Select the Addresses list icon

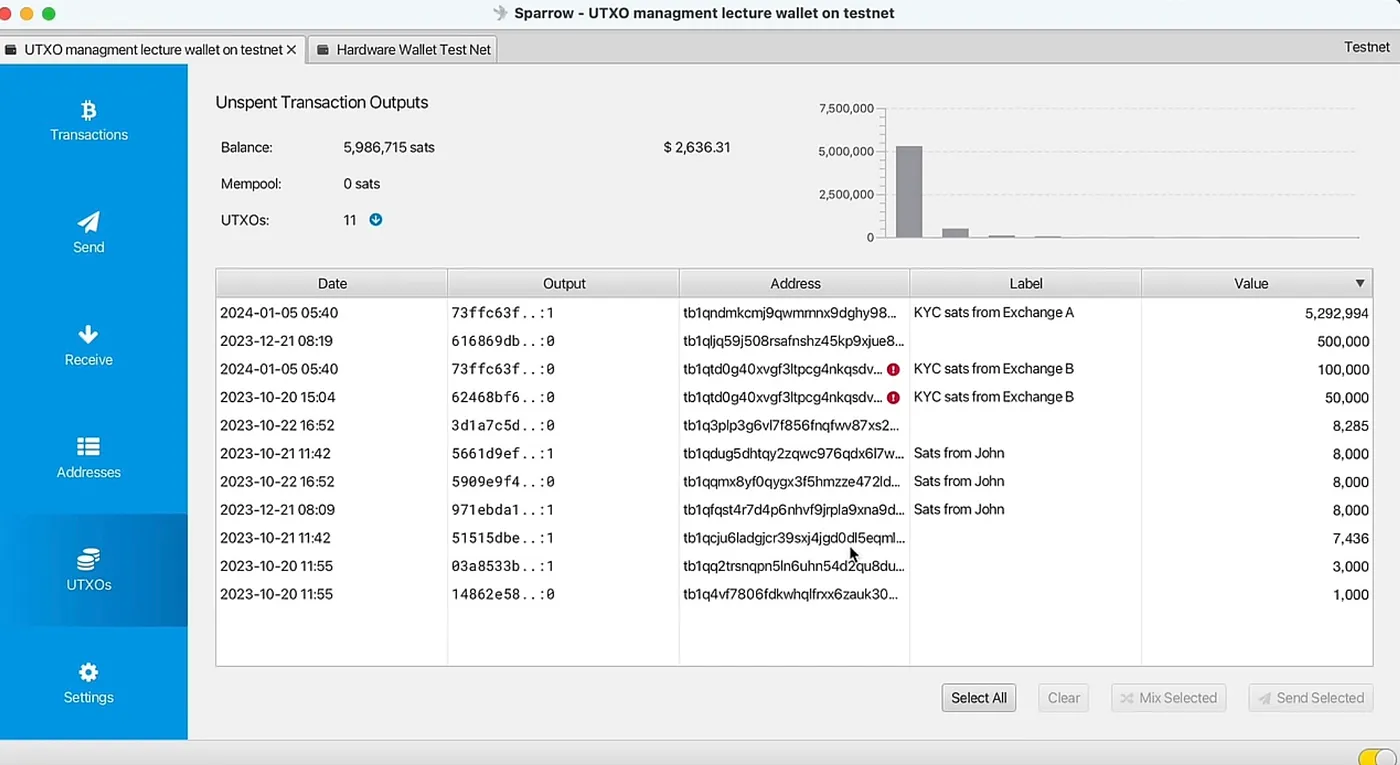pos(89,446)
